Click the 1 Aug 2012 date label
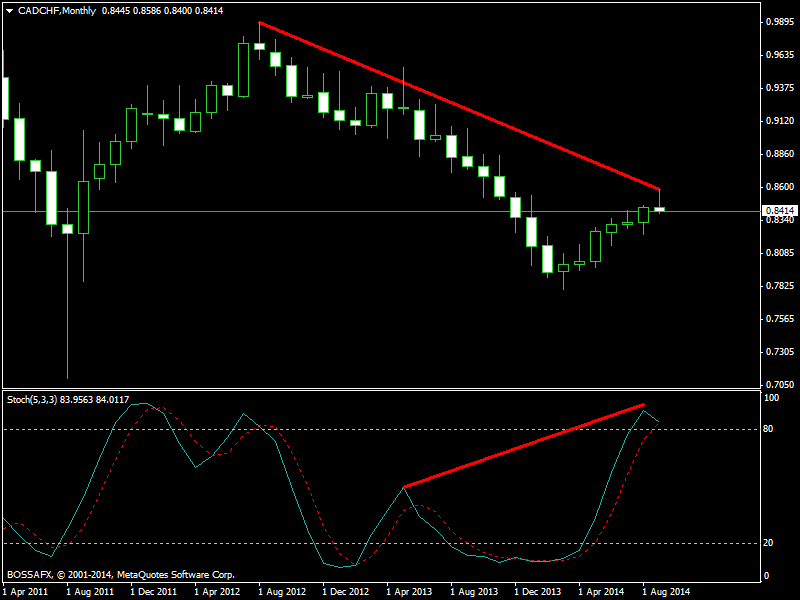Viewport: 800px width, 600px height. [x=282, y=592]
